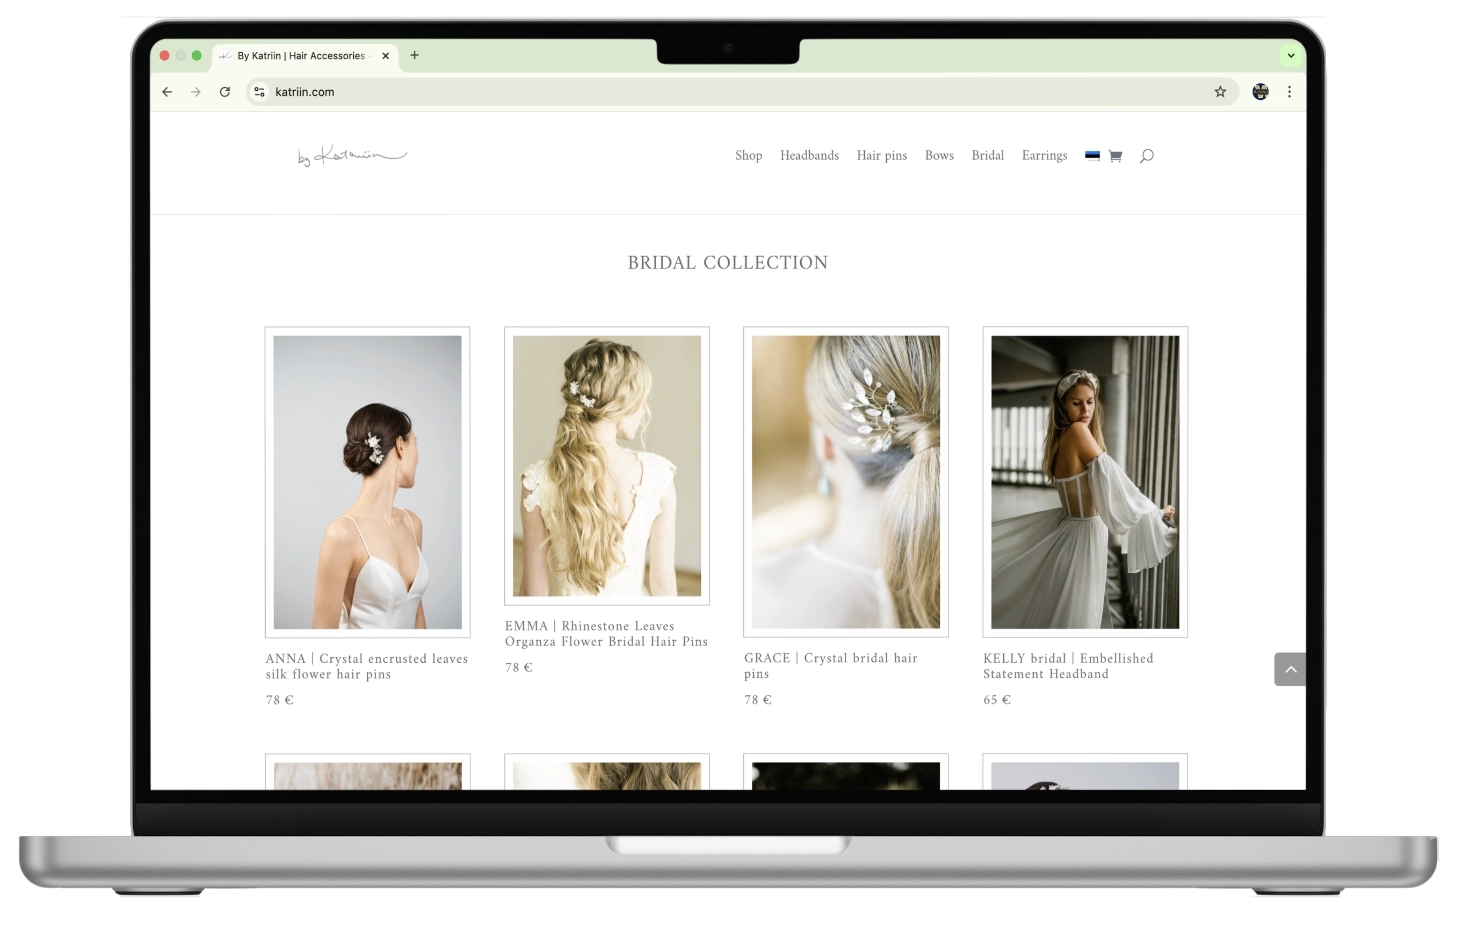Expand the tab search dropdown arrow
Viewport: 1462px width, 930px height.
[1290, 56]
